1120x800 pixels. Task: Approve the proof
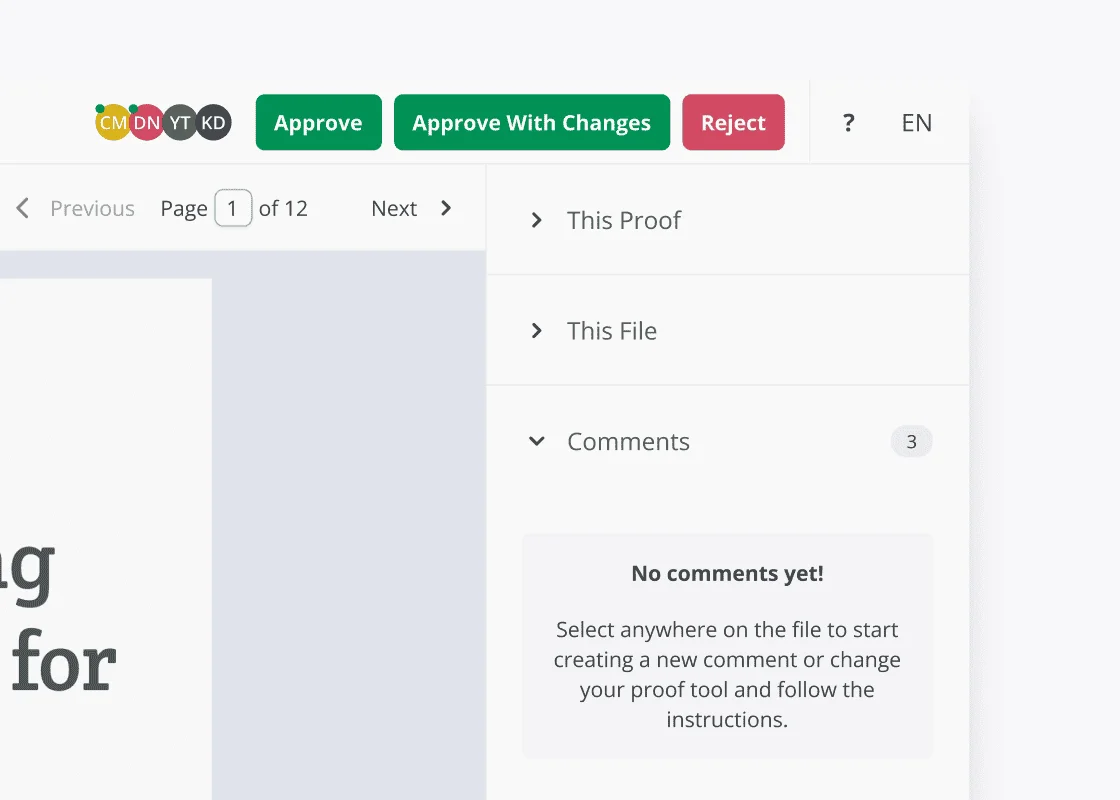(x=318, y=122)
